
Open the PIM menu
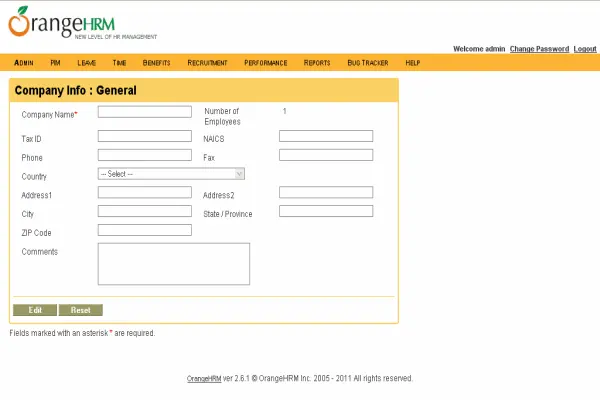pos(56,63)
